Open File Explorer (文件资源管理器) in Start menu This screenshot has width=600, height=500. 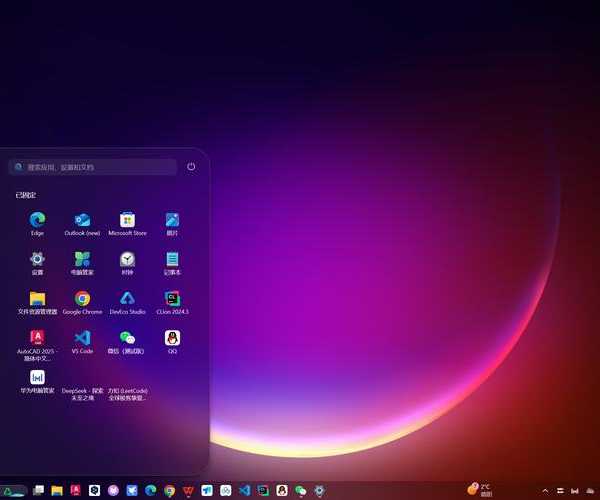coord(37,303)
